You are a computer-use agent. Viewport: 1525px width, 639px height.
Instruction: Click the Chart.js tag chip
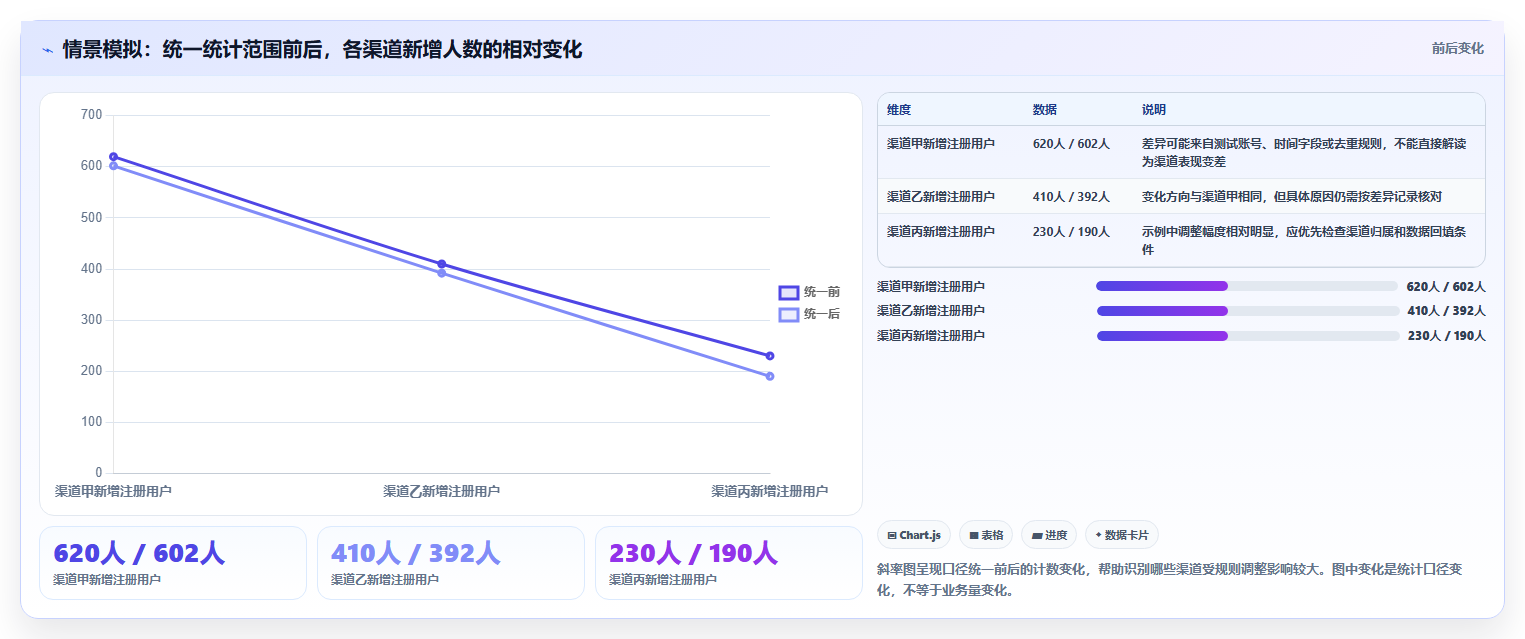tap(914, 535)
